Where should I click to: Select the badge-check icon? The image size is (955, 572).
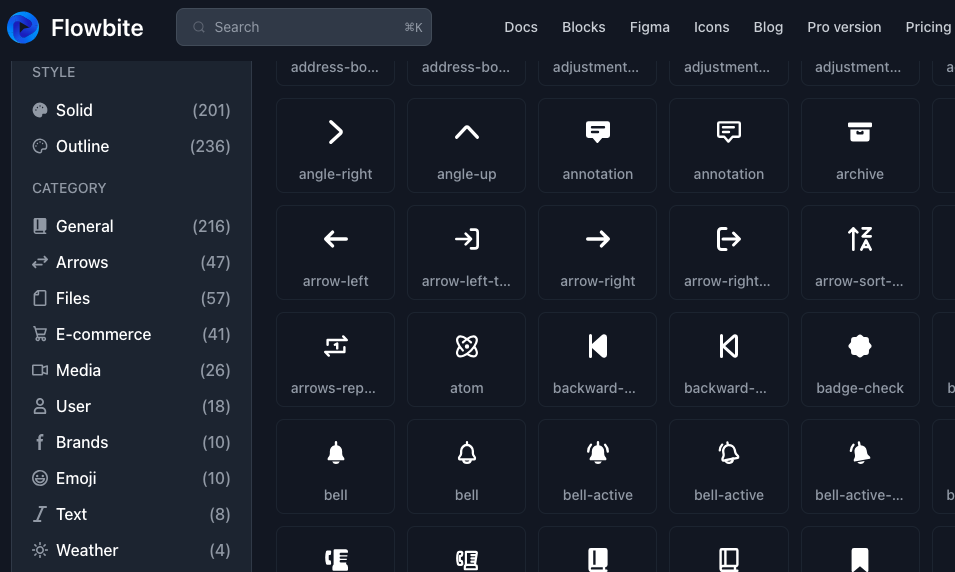click(x=859, y=359)
